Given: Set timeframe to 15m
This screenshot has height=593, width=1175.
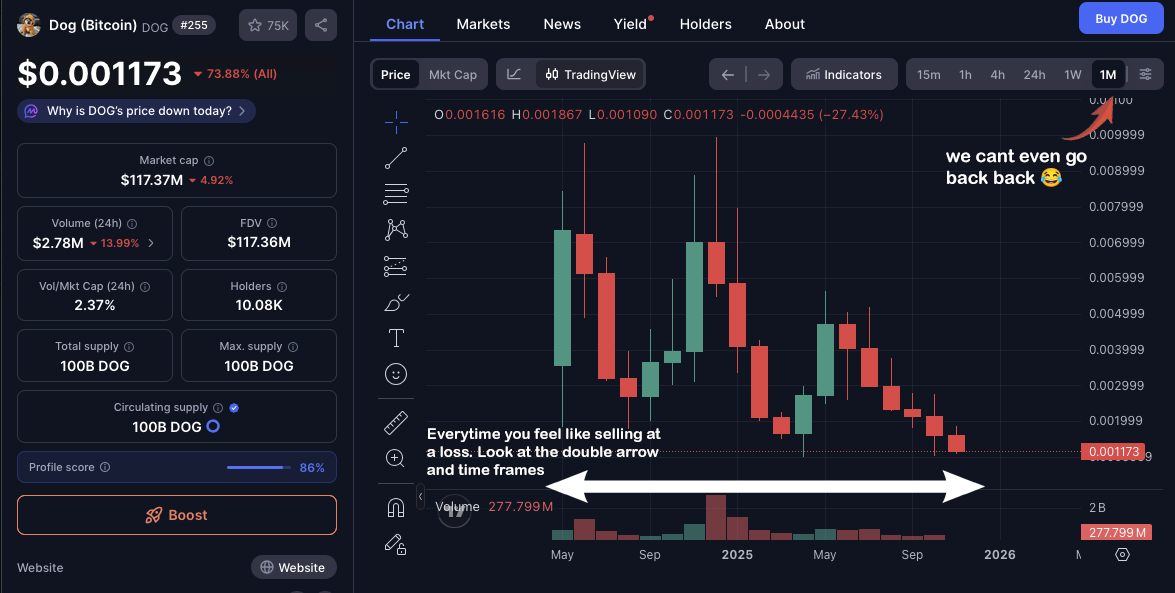Looking at the screenshot, I should point(928,74).
